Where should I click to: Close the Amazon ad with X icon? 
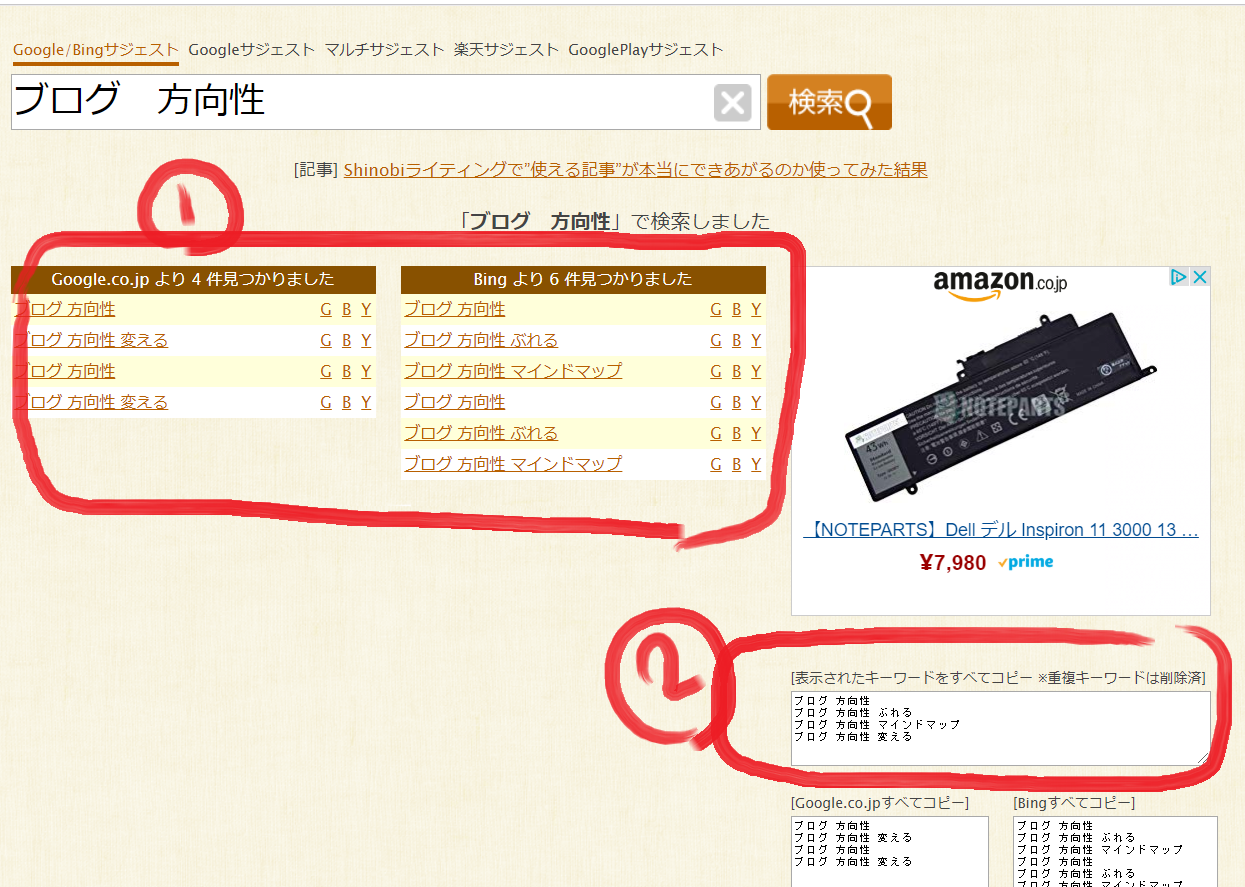pos(1200,277)
